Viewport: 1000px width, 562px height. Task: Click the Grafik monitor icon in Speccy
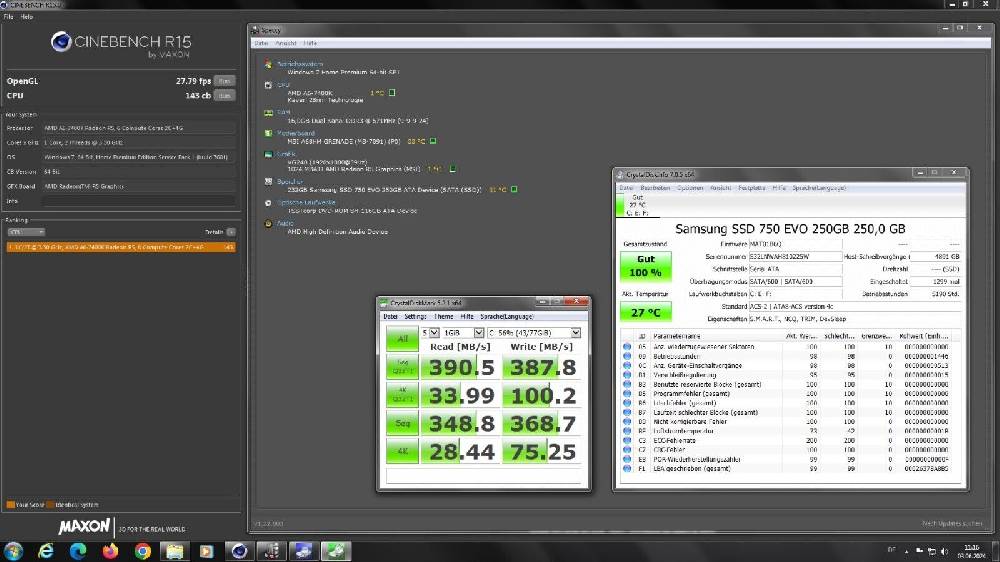268,154
